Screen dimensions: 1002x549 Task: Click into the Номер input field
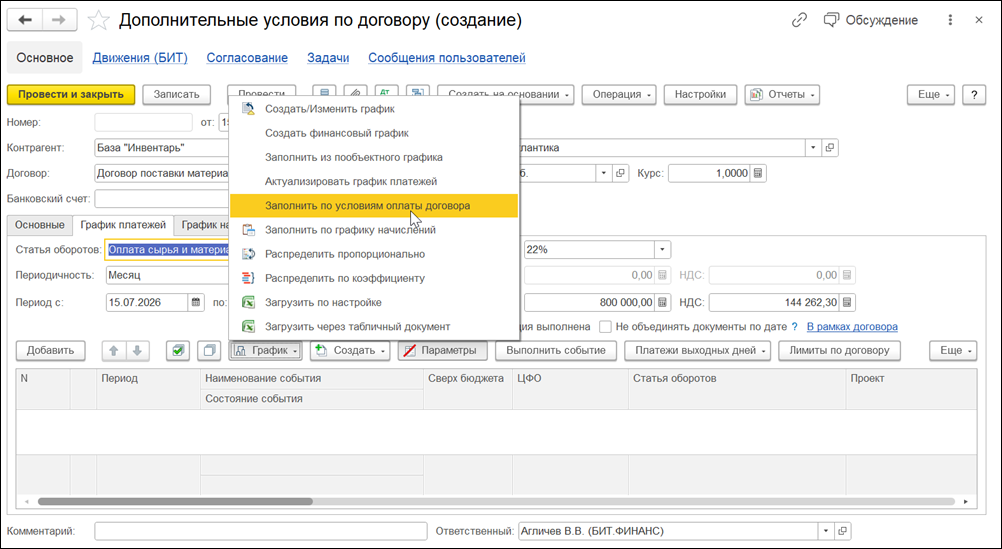click(143, 122)
